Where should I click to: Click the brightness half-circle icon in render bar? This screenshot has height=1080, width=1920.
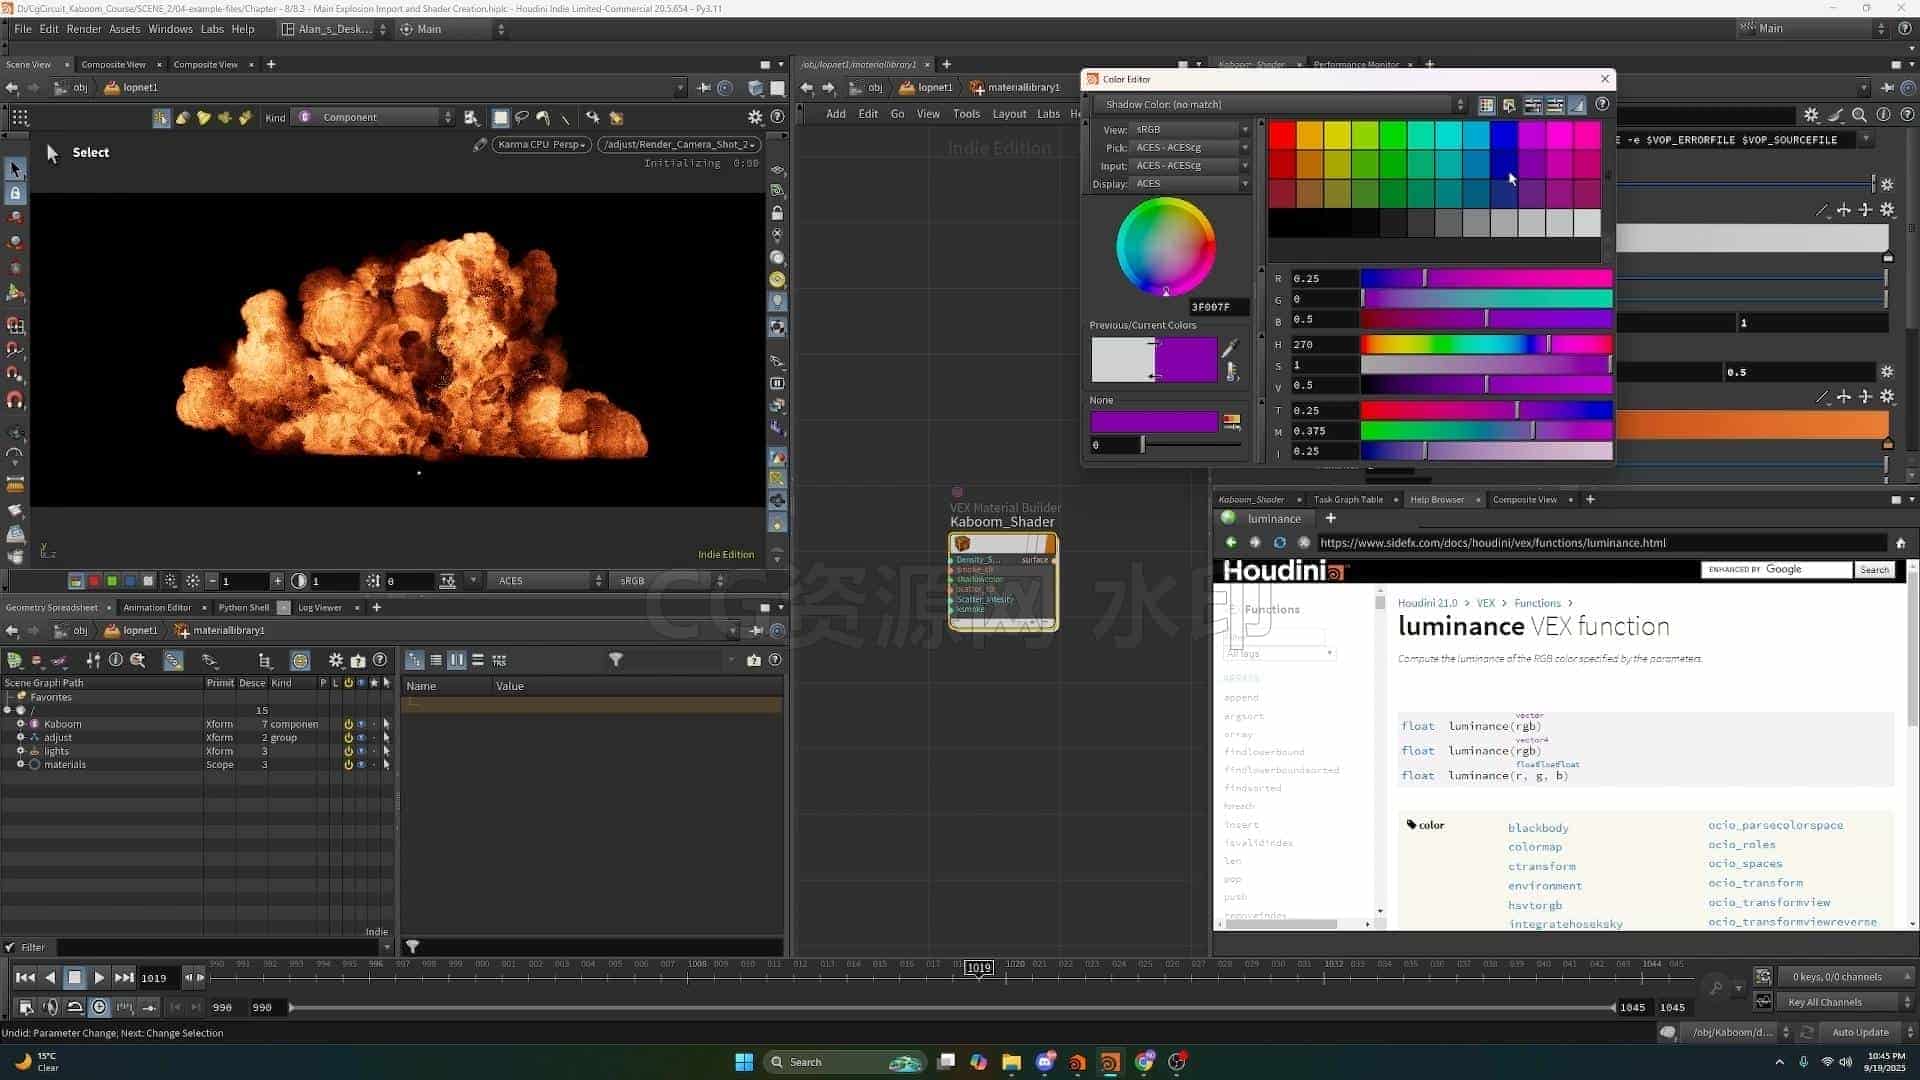(x=299, y=581)
